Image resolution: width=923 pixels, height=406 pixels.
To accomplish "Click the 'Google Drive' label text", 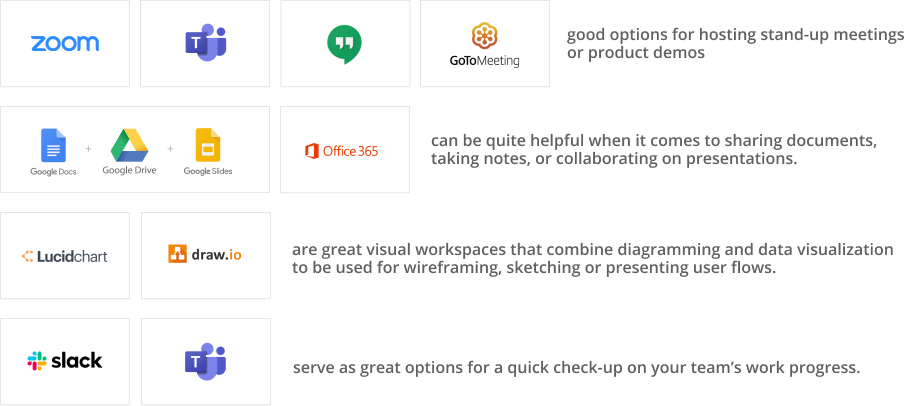I will [x=130, y=170].
